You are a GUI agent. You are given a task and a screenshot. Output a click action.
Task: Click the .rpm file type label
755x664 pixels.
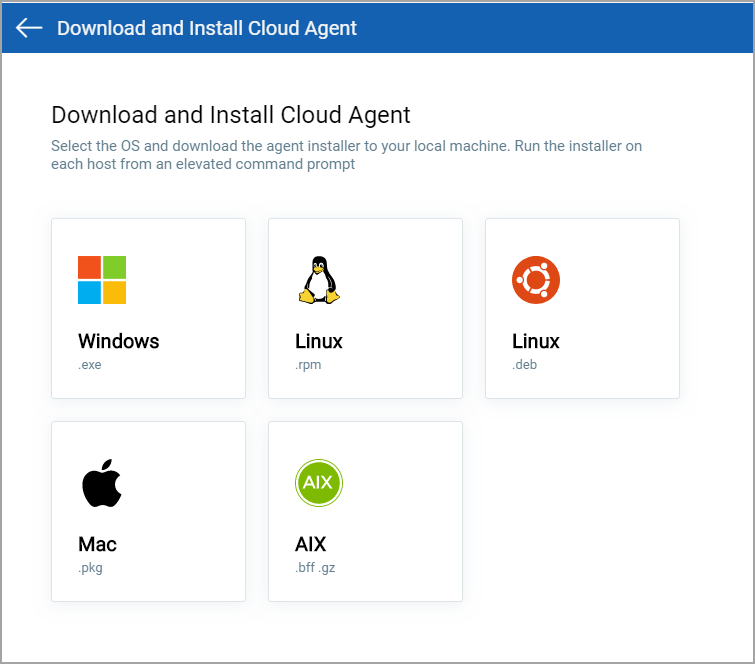308,365
